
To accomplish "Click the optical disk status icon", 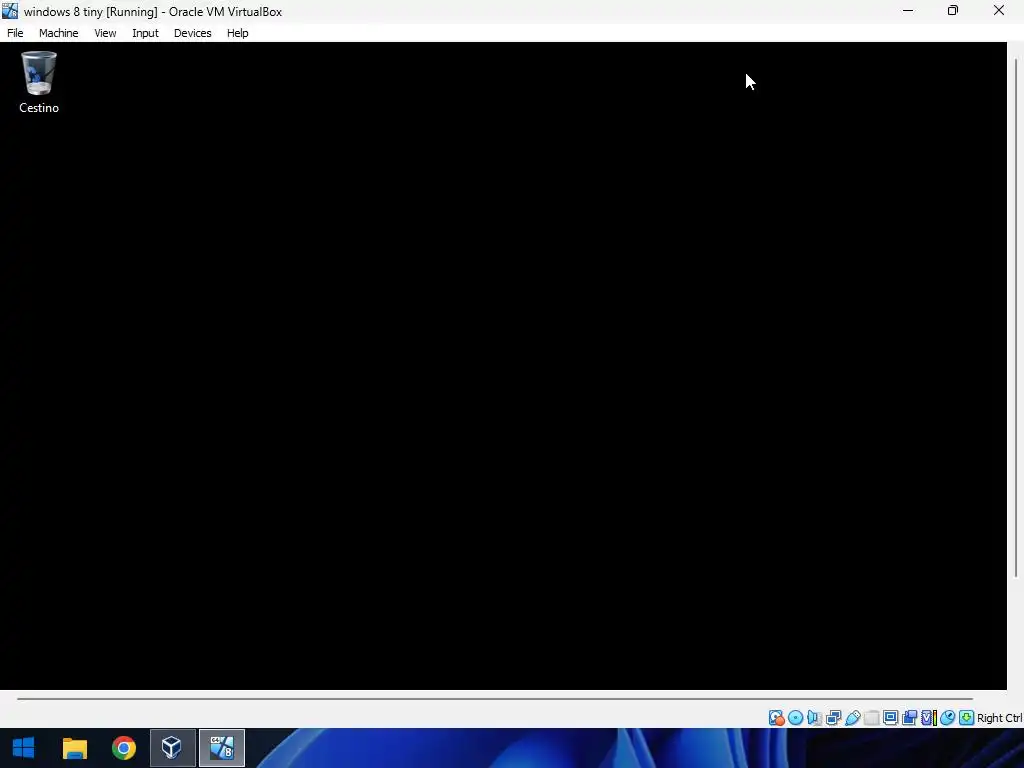I will [795, 718].
